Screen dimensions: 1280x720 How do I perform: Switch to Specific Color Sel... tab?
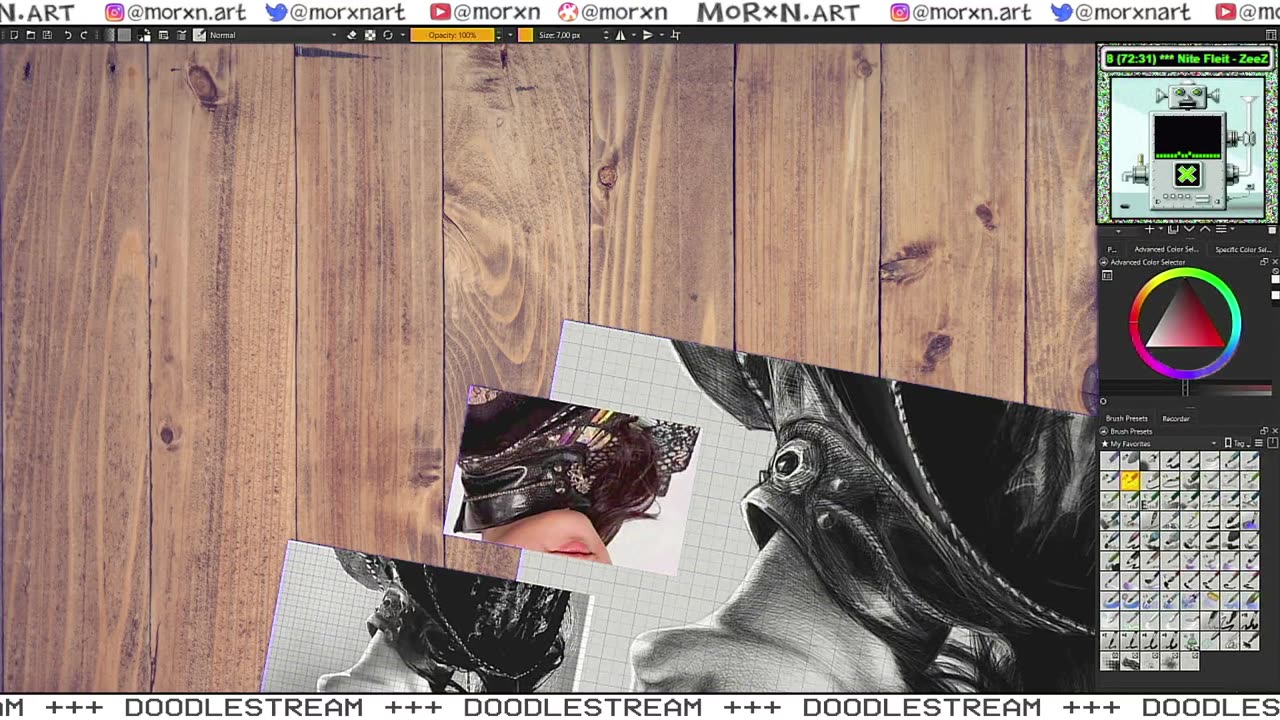pos(1243,249)
